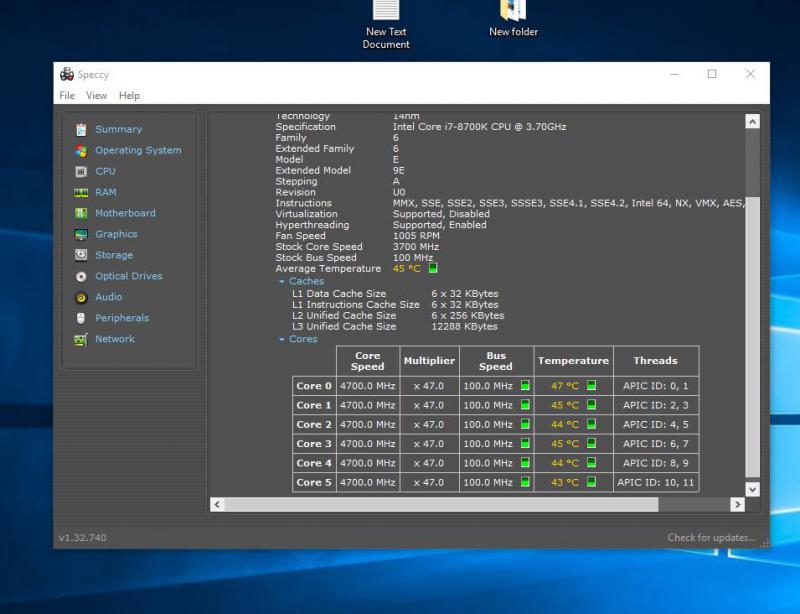800x614 pixels.
Task: Click the Check for updates link
Action: tap(711, 538)
